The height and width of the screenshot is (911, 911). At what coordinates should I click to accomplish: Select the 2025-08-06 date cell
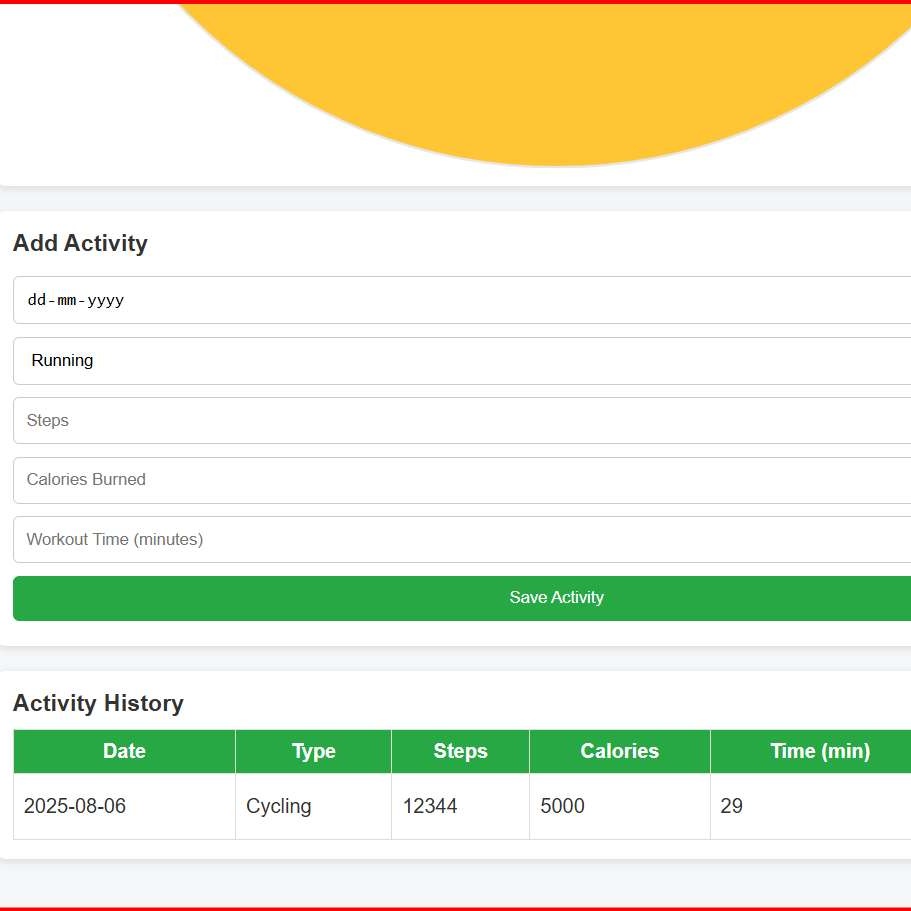click(x=75, y=806)
